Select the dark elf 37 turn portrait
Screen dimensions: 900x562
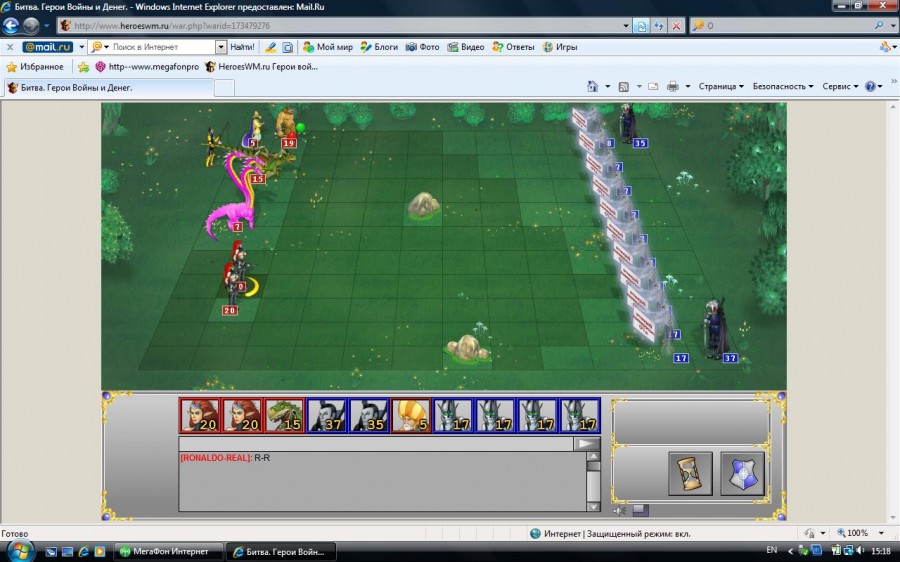(327, 416)
